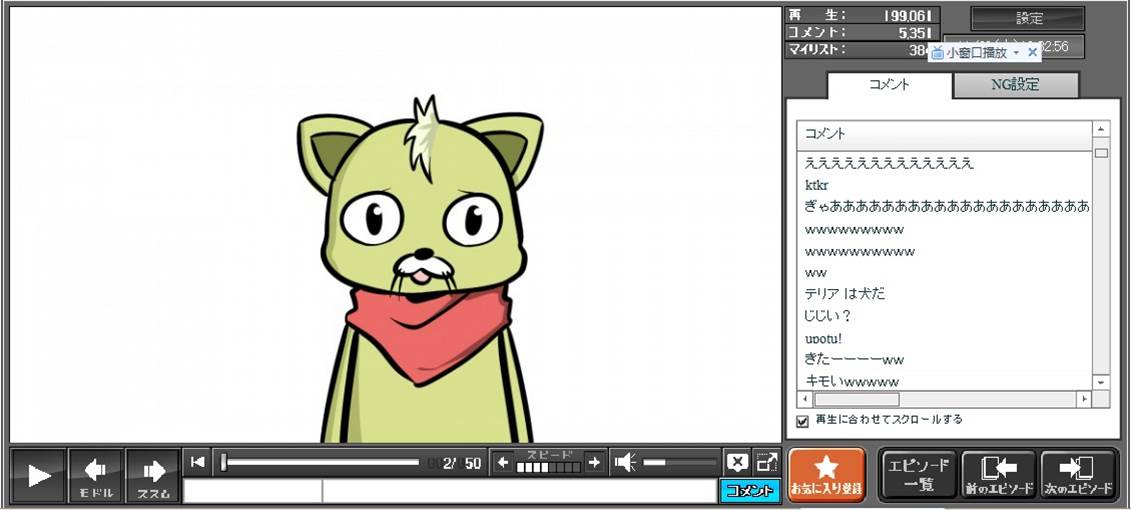
Task: Enter fullscreen mode via expand icon
Action: pos(767,462)
